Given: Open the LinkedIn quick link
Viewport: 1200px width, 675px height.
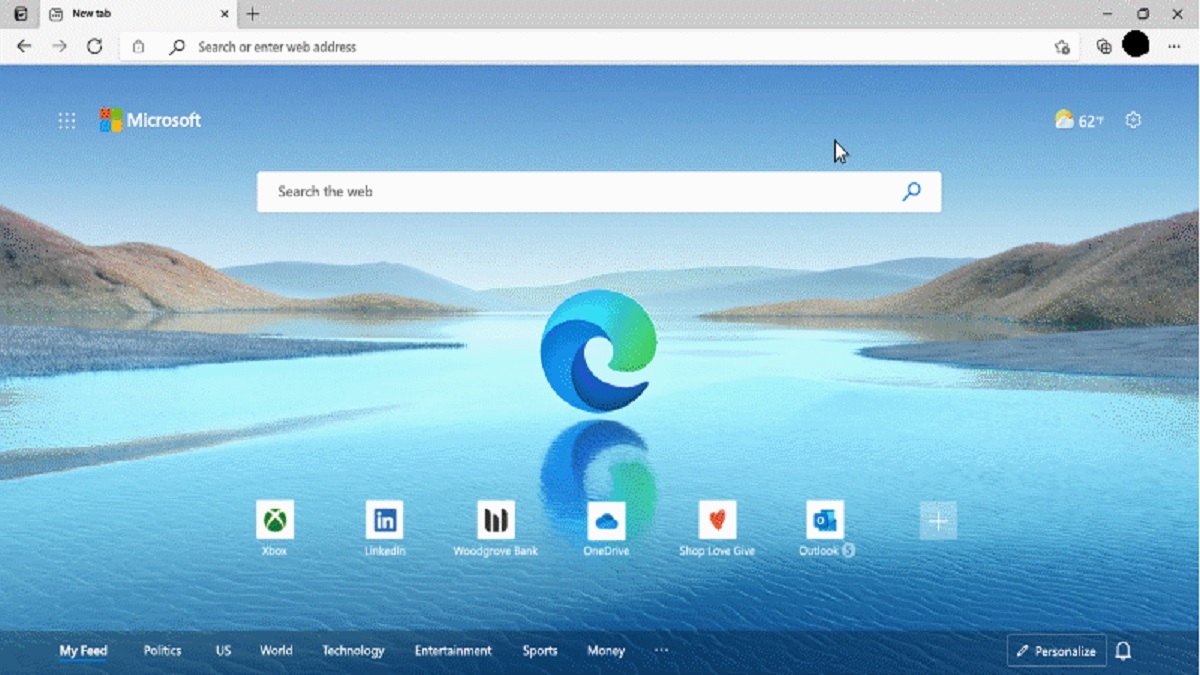Looking at the screenshot, I should (385, 529).
